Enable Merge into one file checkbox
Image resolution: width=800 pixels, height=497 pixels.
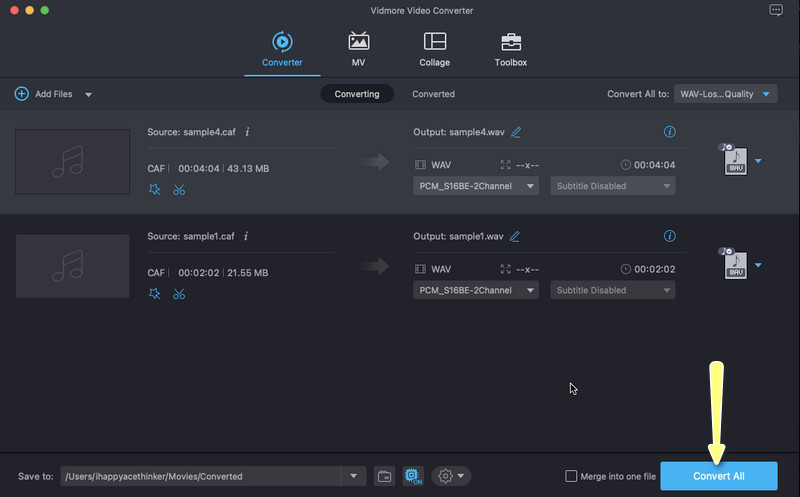click(x=571, y=476)
